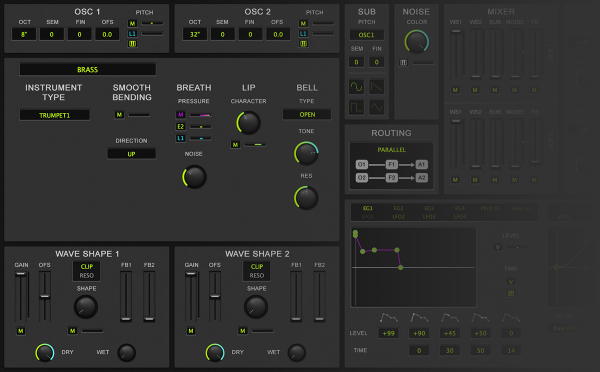Click envelope shape icon above +50 level
Screen dimensions: 600x372
tap(480, 317)
